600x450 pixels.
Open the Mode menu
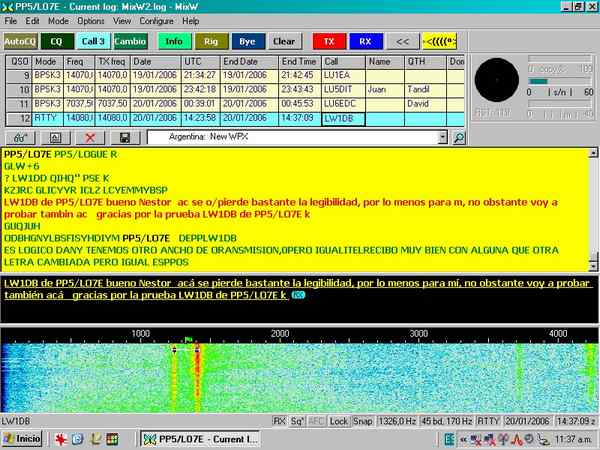(x=59, y=20)
